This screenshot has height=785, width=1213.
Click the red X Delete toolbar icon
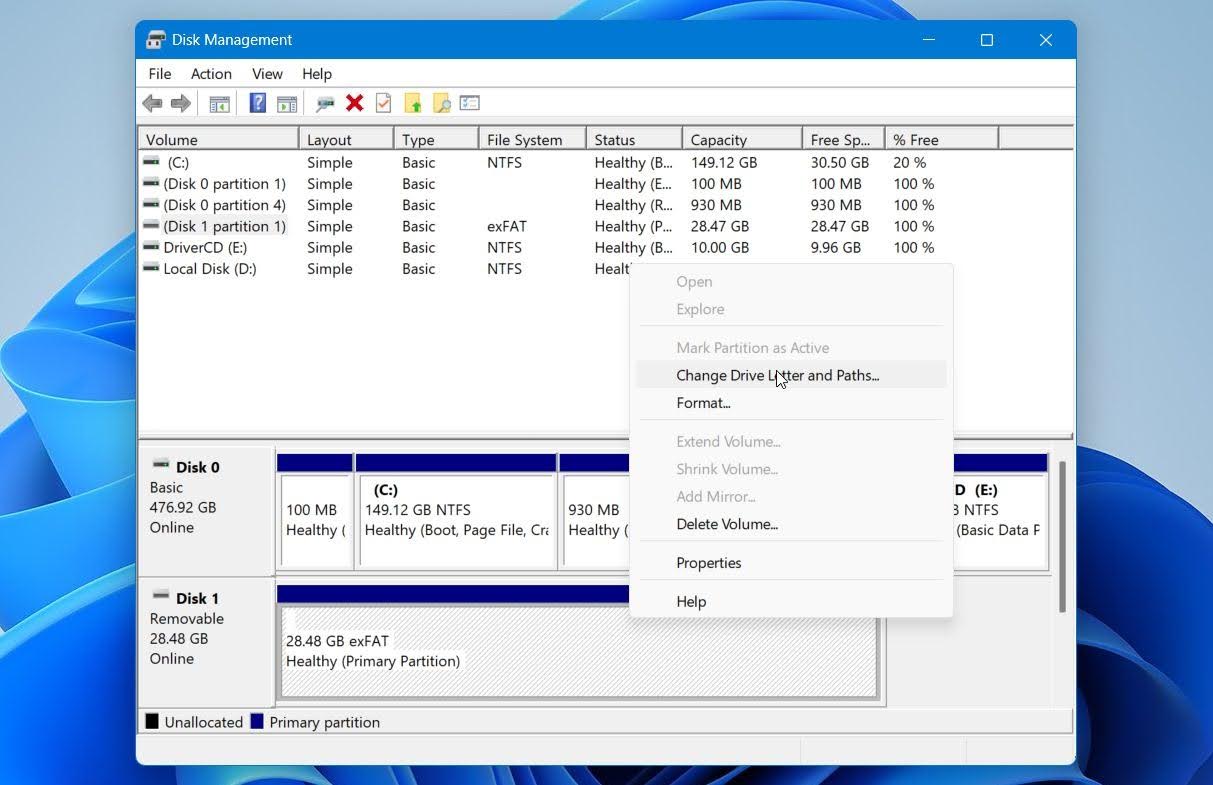click(x=354, y=103)
